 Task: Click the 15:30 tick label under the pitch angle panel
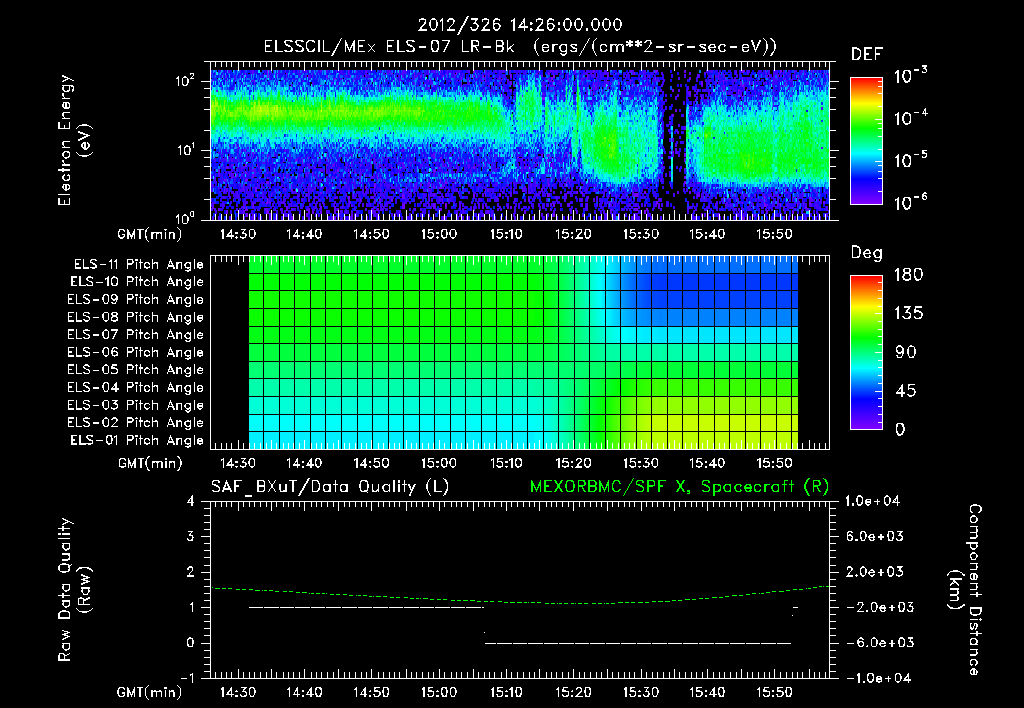(641, 463)
